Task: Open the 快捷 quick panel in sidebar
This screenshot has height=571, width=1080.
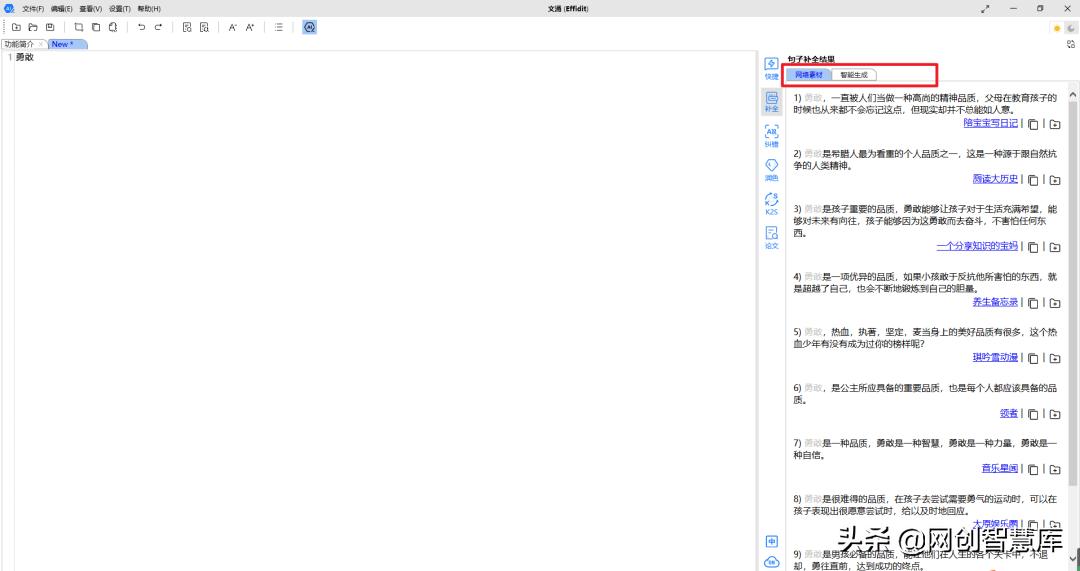Action: (771, 68)
